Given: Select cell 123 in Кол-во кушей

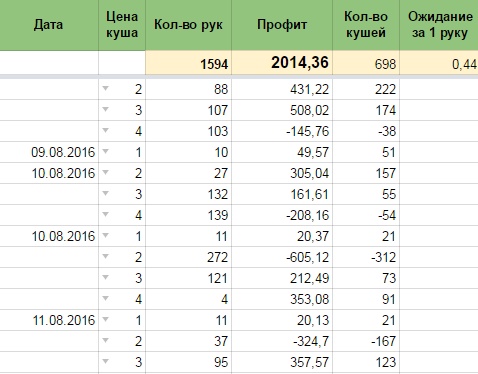Looking at the screenshot, I should click(366, 362).
